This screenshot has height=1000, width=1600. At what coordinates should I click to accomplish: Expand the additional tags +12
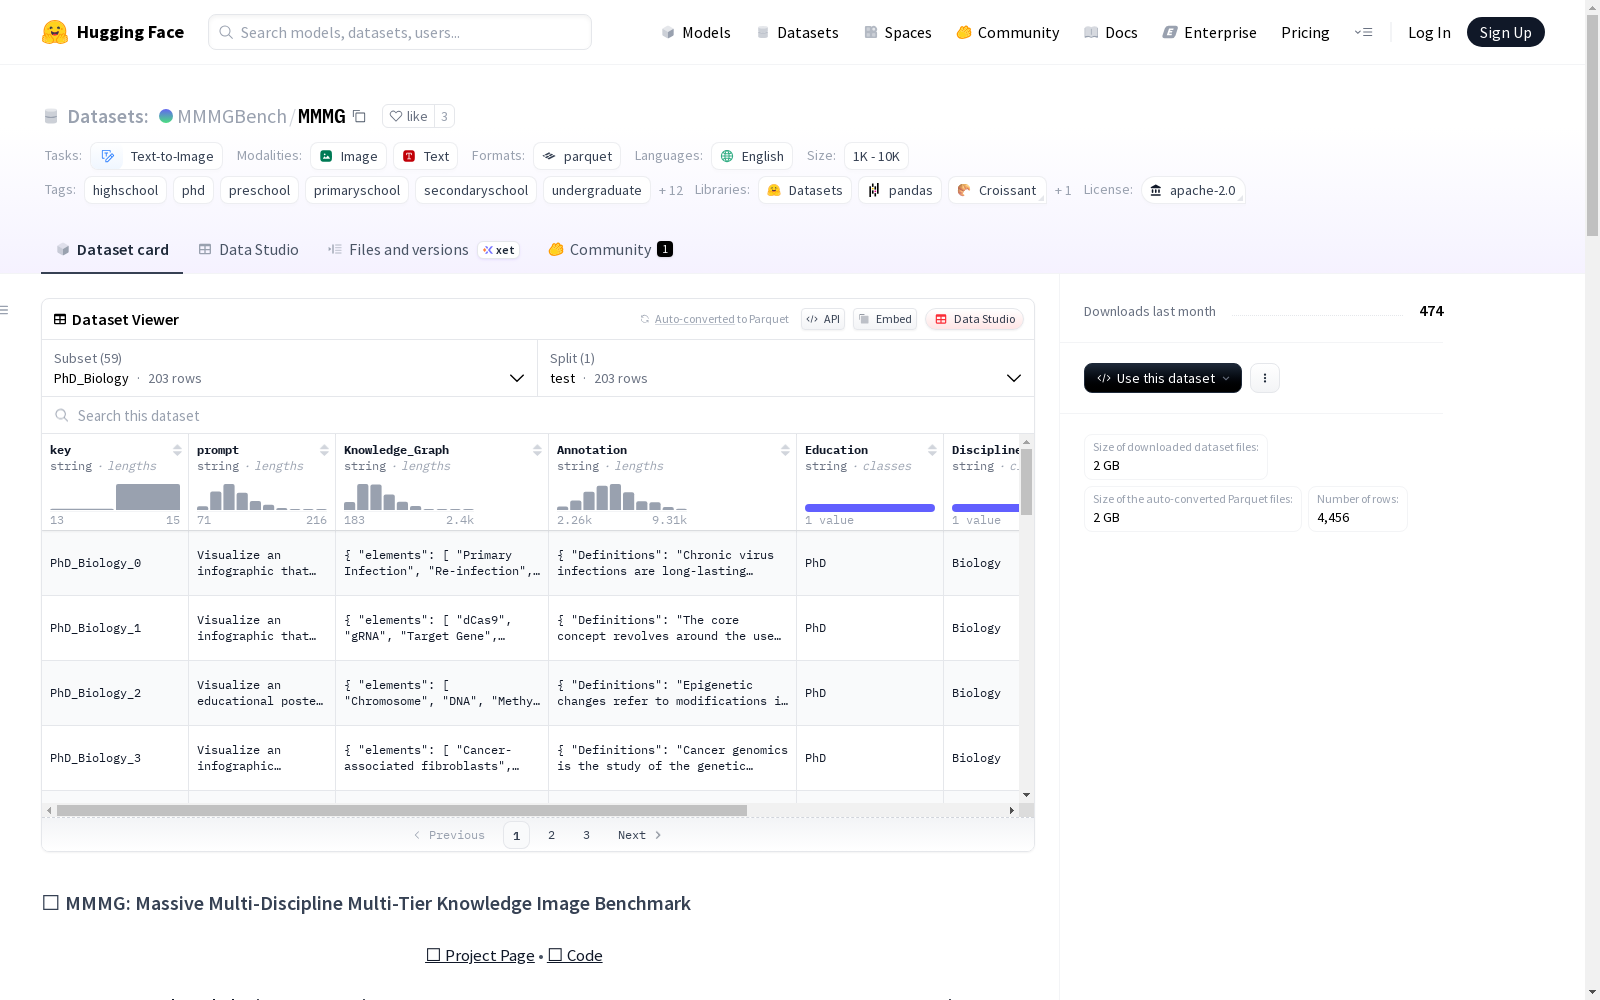point(671,190)
